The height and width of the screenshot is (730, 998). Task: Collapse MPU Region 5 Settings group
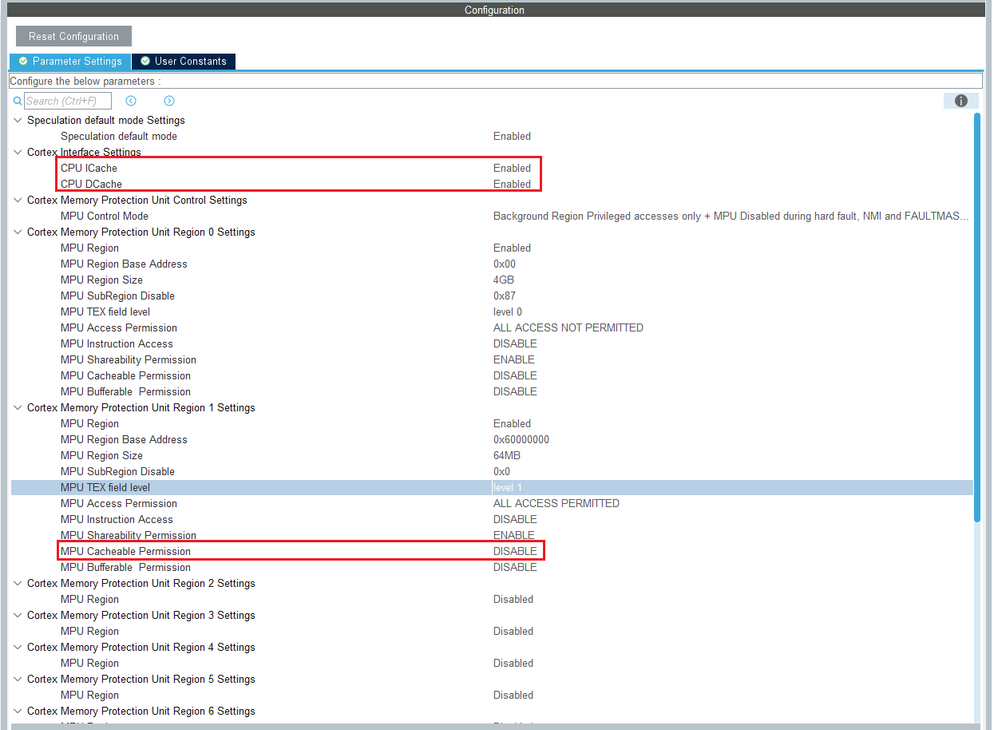[18, 679]
